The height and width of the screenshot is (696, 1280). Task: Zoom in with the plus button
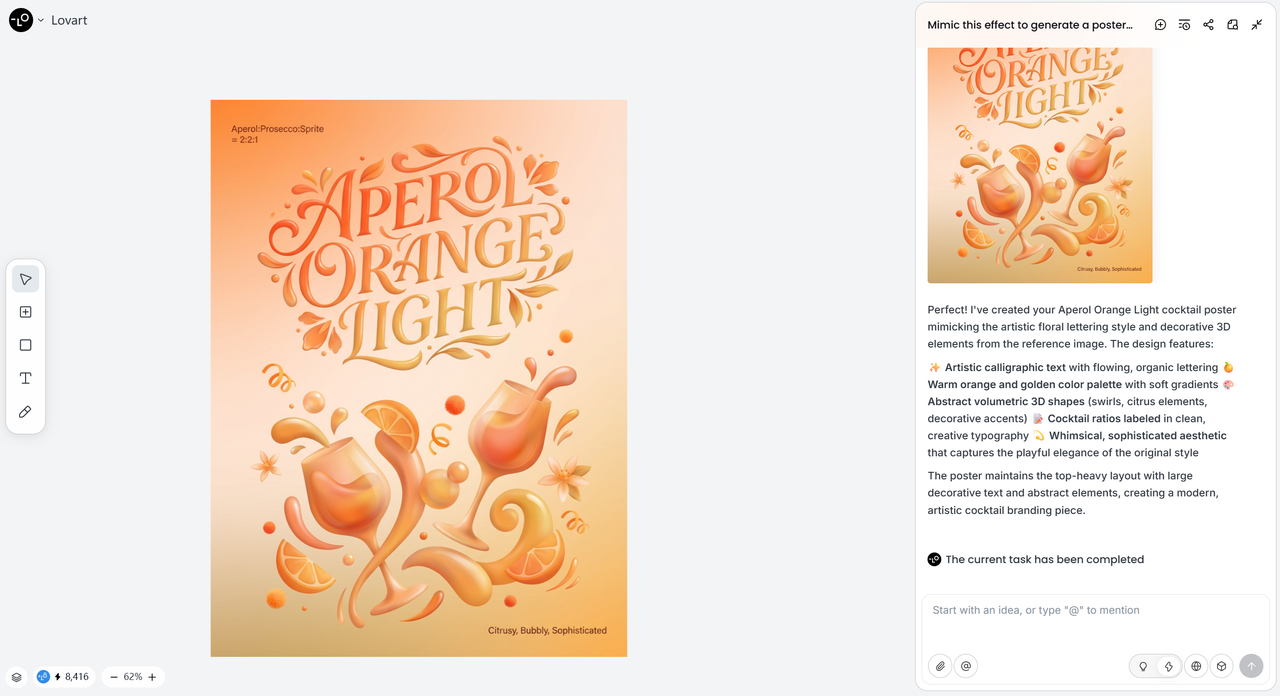(152, 677)
